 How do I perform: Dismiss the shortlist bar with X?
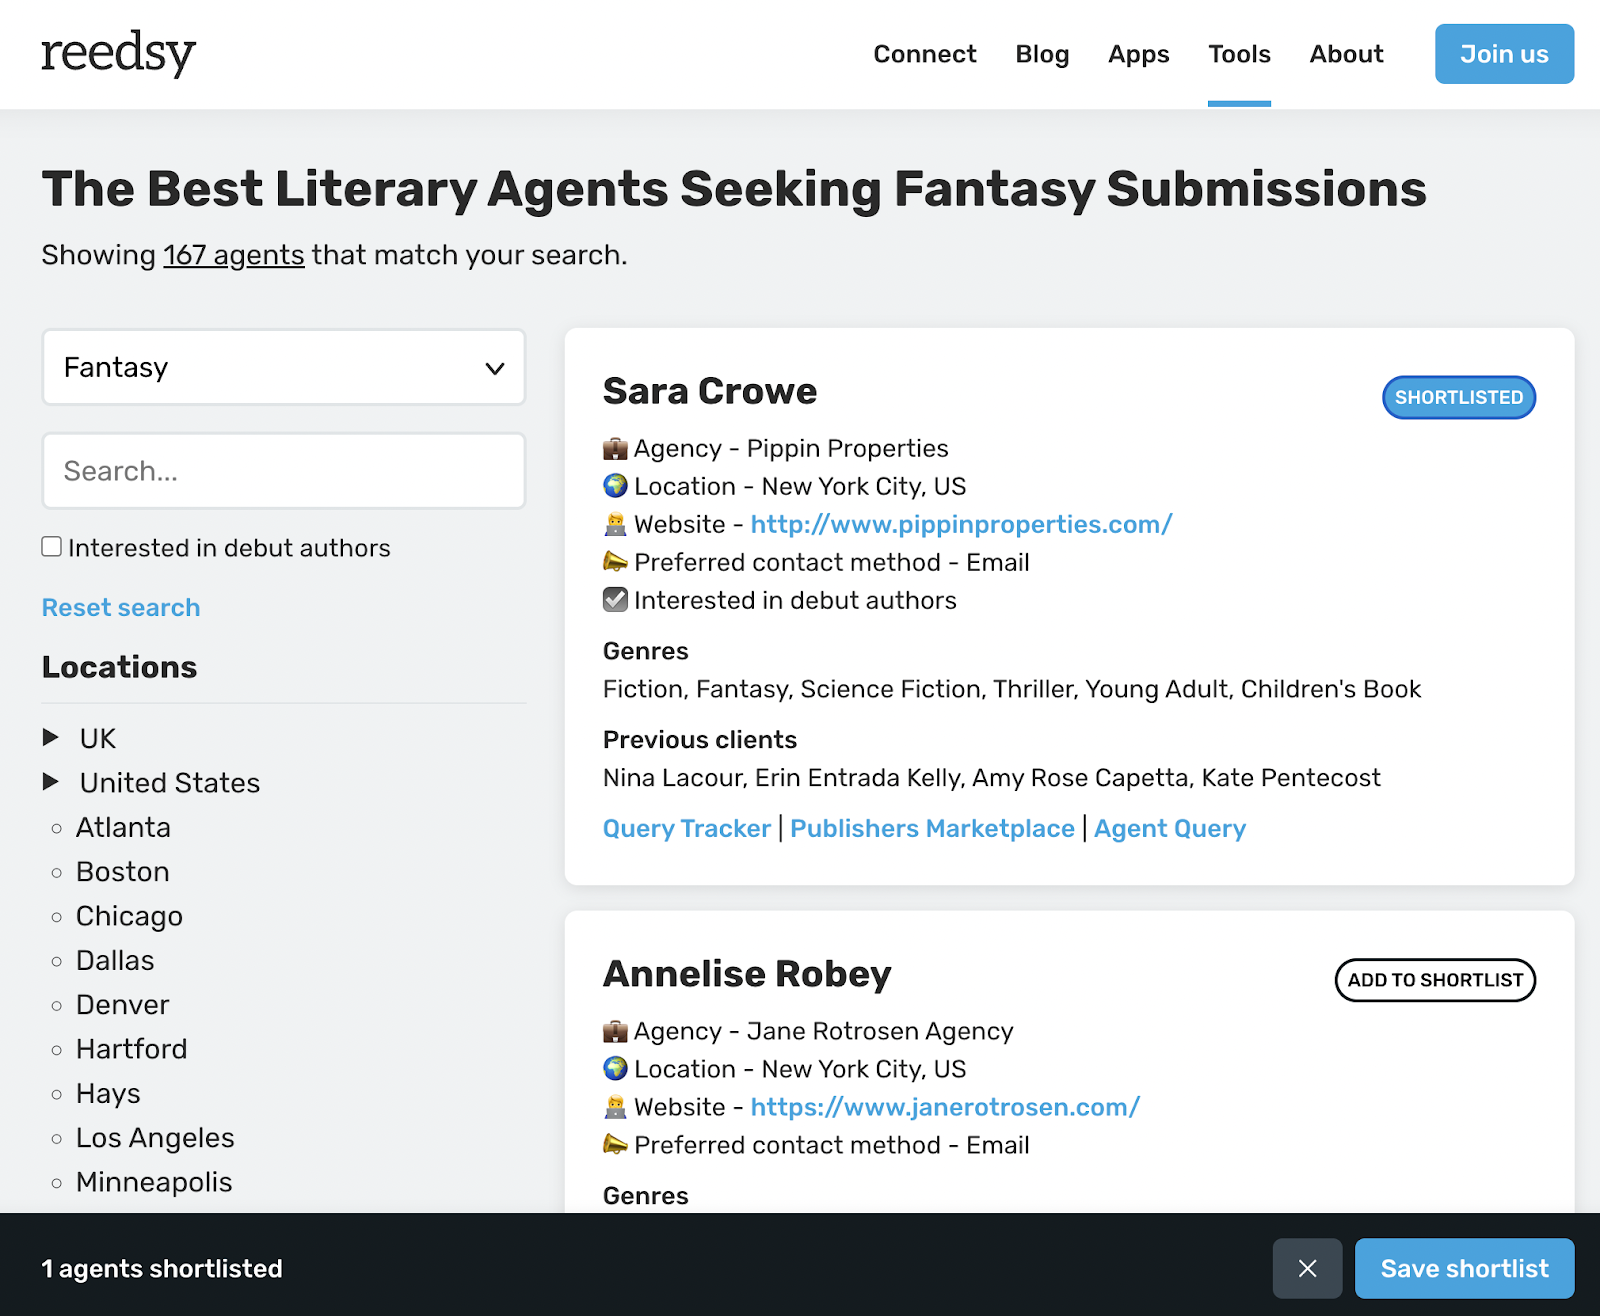pos(1307,1269)
